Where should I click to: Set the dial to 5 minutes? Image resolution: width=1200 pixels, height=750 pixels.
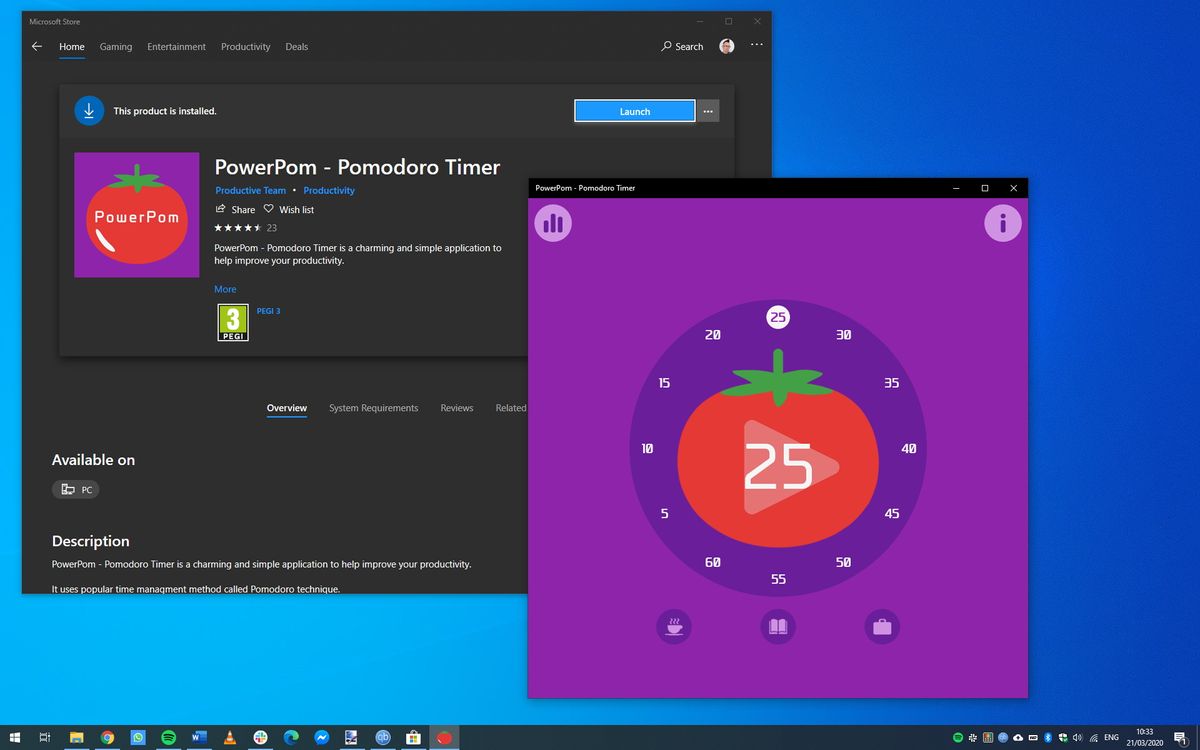point(664,513)
